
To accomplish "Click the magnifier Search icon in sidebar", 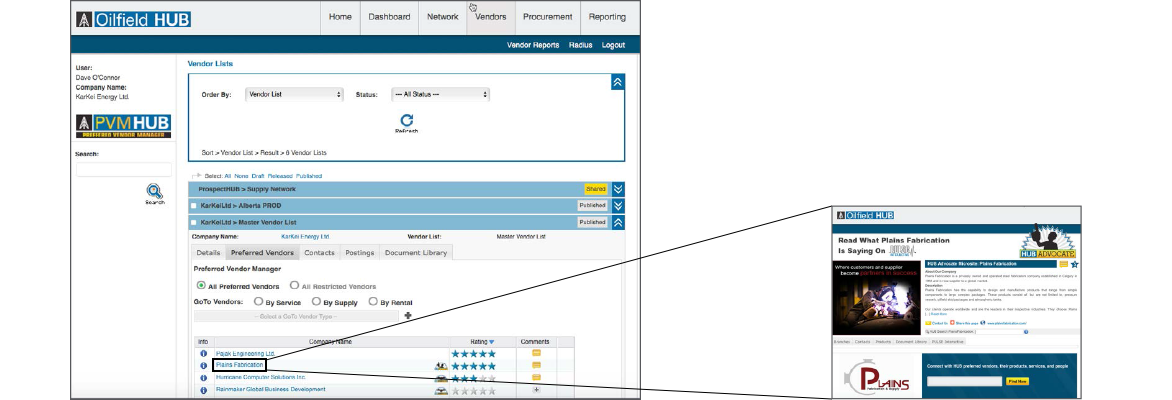I will point(154,191).
